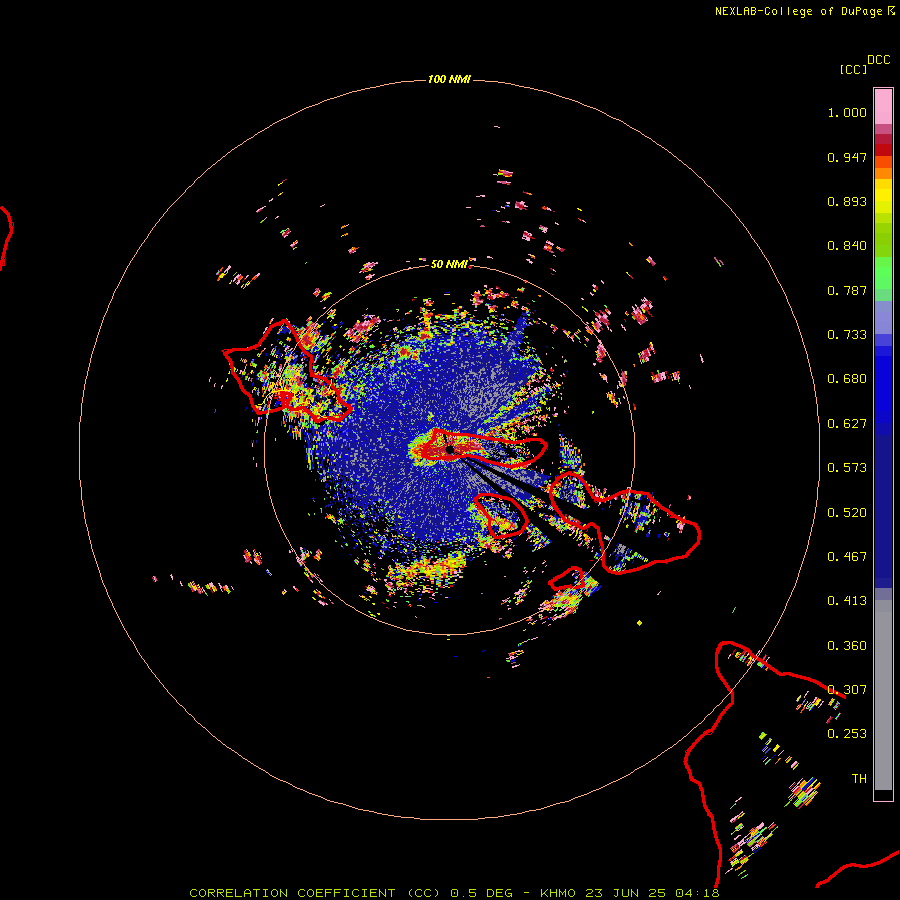Screen dimensions: 900x900
Task: Click the [CC] unit label above the scale
Action: (853, 69)
